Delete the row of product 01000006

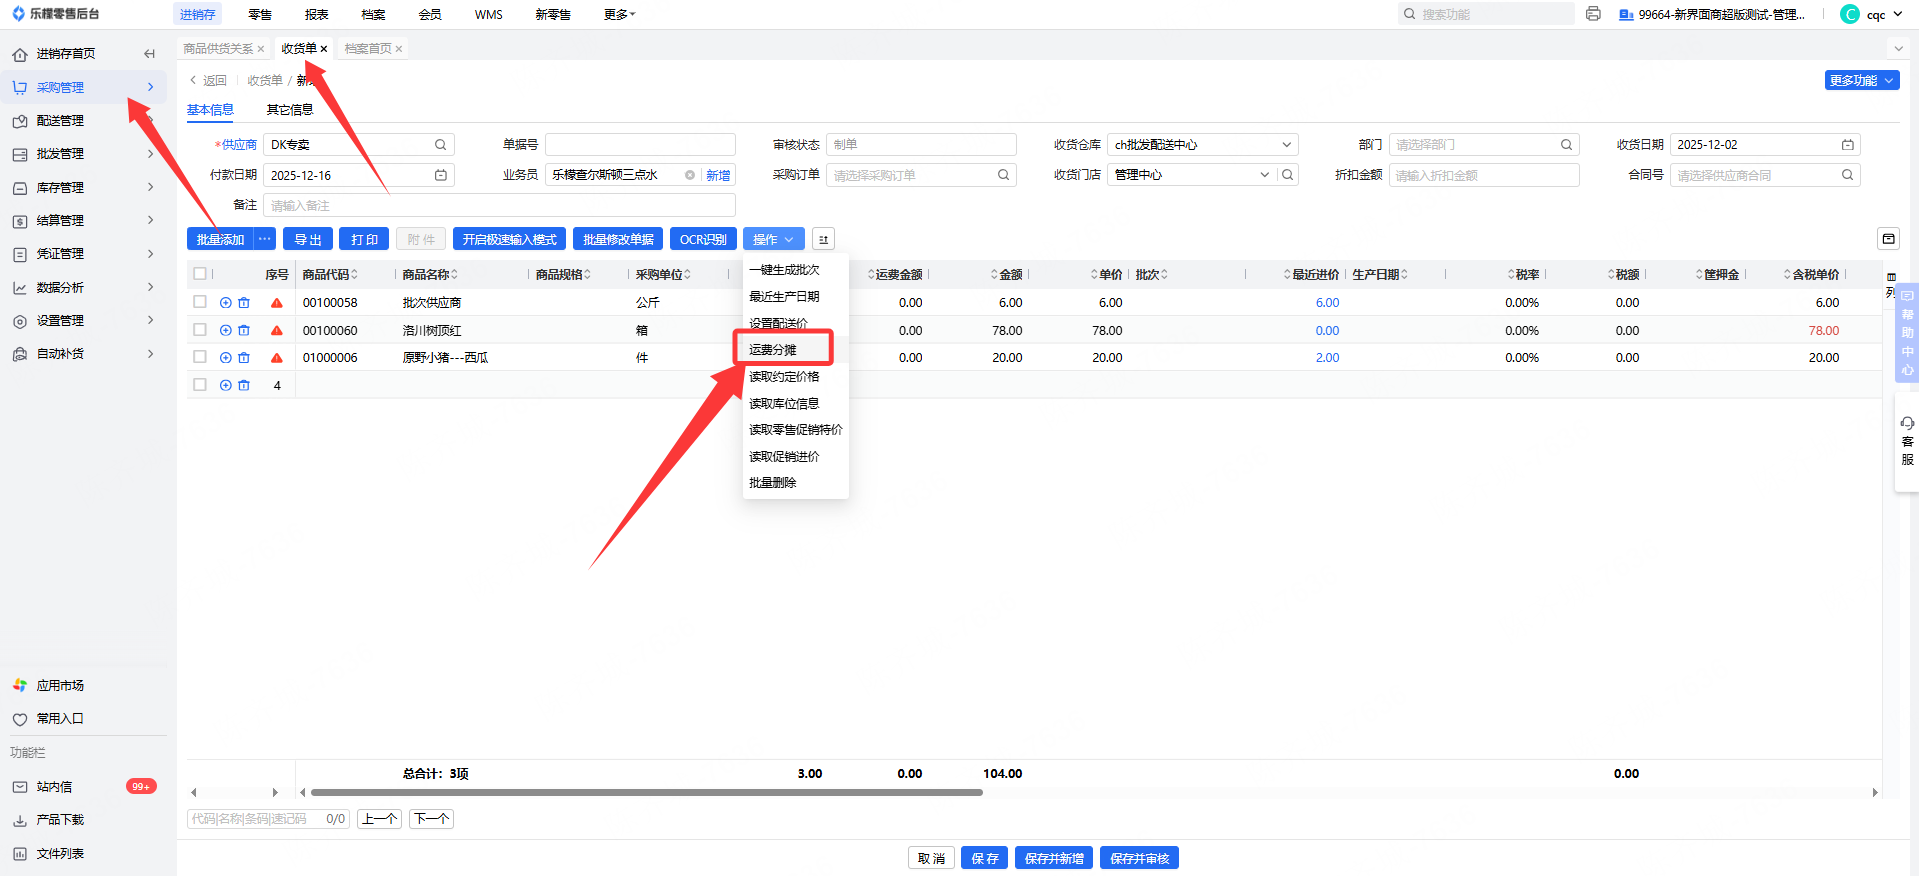244,358
